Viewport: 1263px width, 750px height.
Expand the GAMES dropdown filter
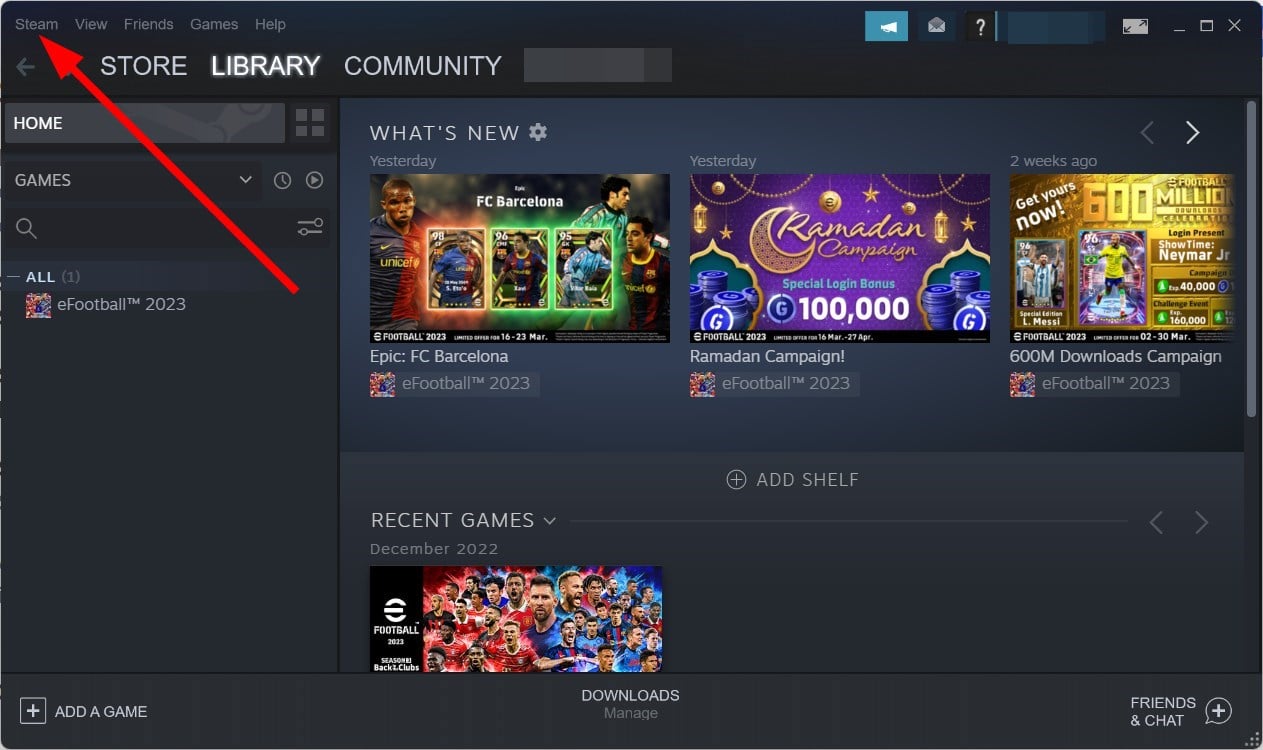tap(246, 180)
